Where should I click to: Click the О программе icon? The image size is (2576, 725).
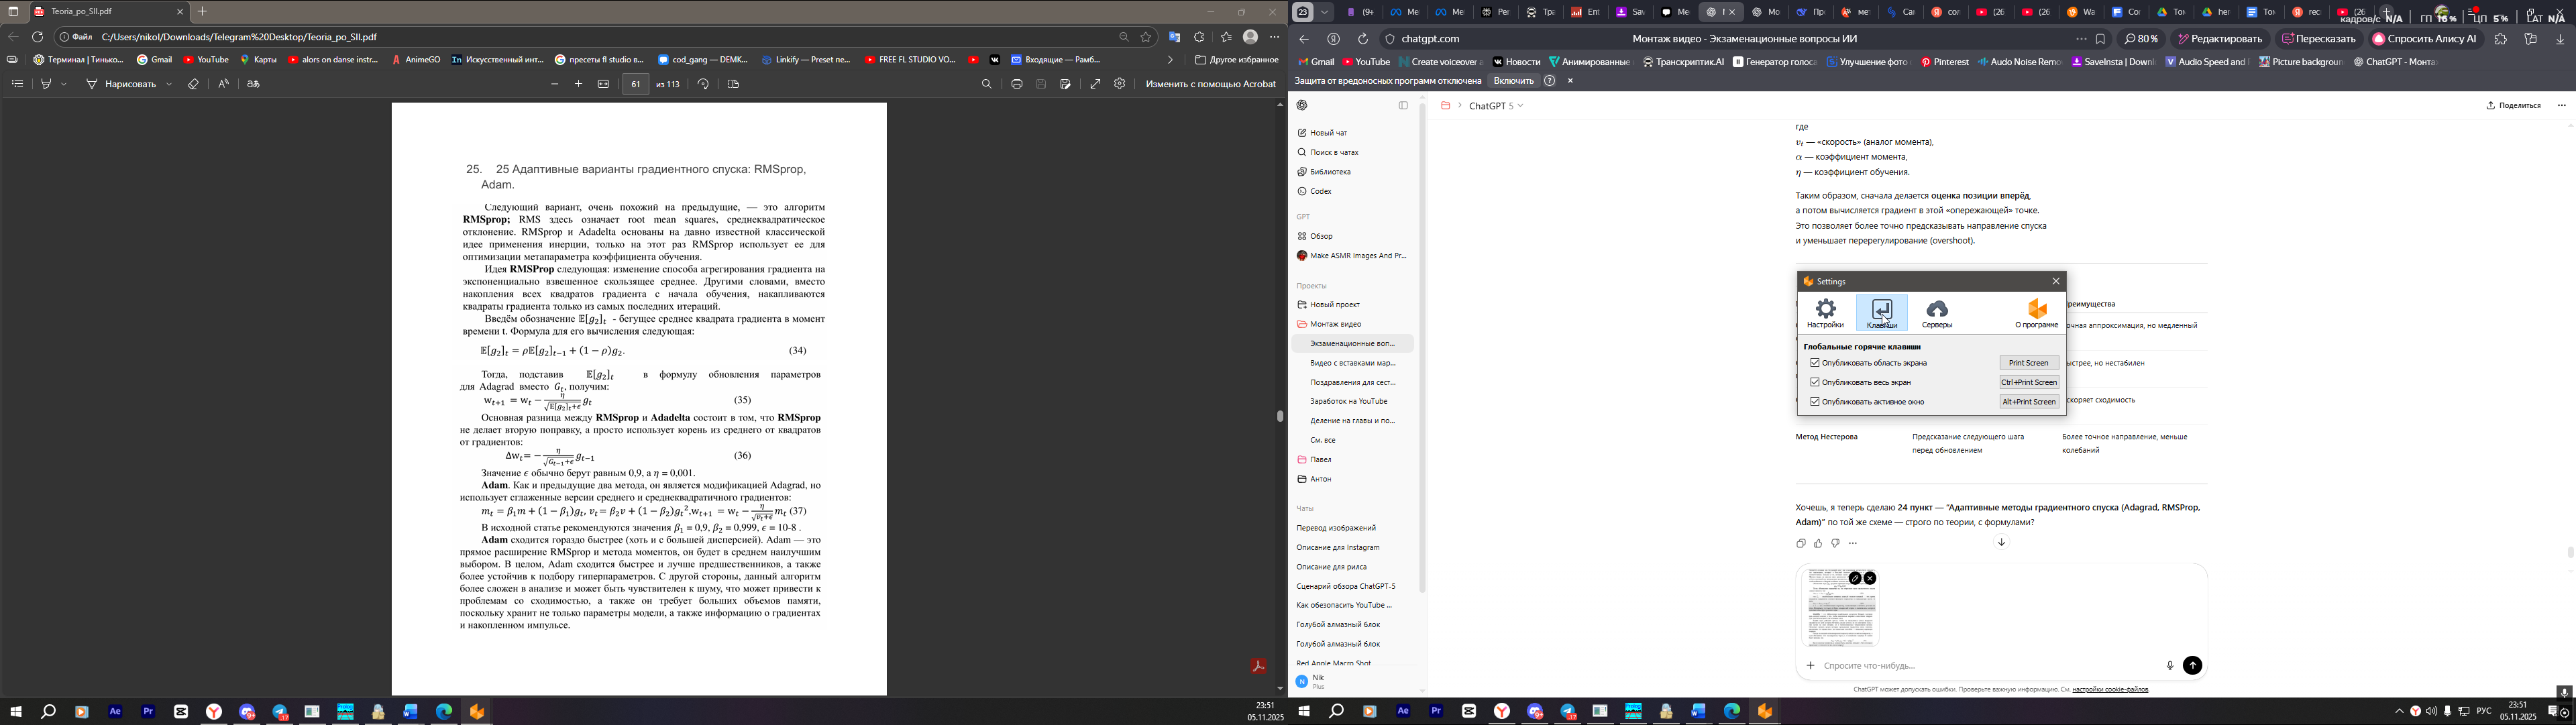pos(2036,312)
